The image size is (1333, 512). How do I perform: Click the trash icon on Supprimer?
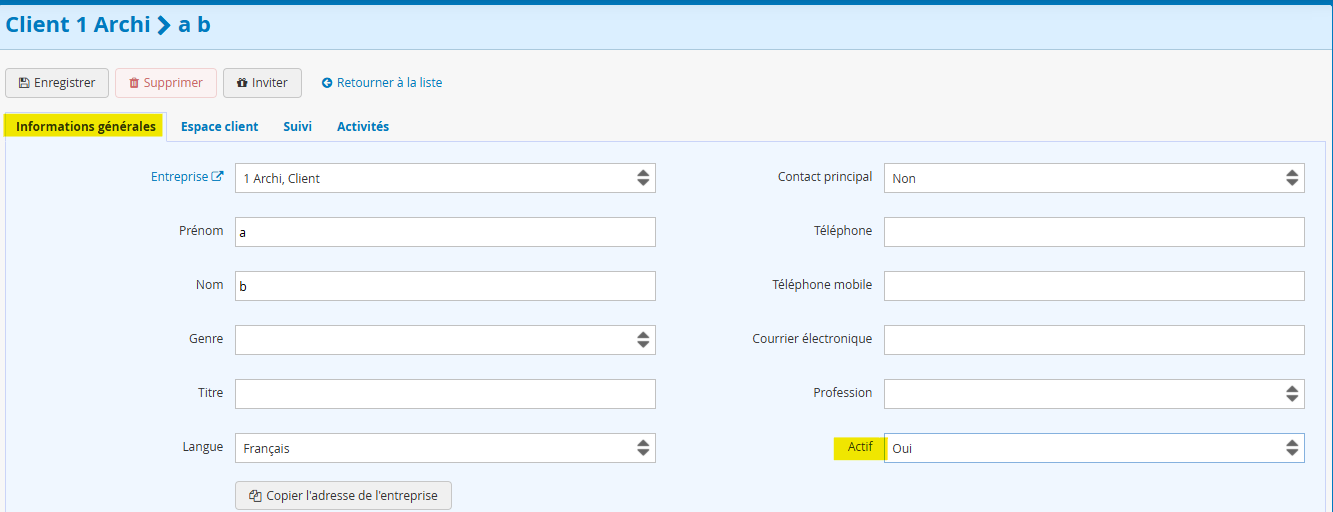click(x=134, y=83)
